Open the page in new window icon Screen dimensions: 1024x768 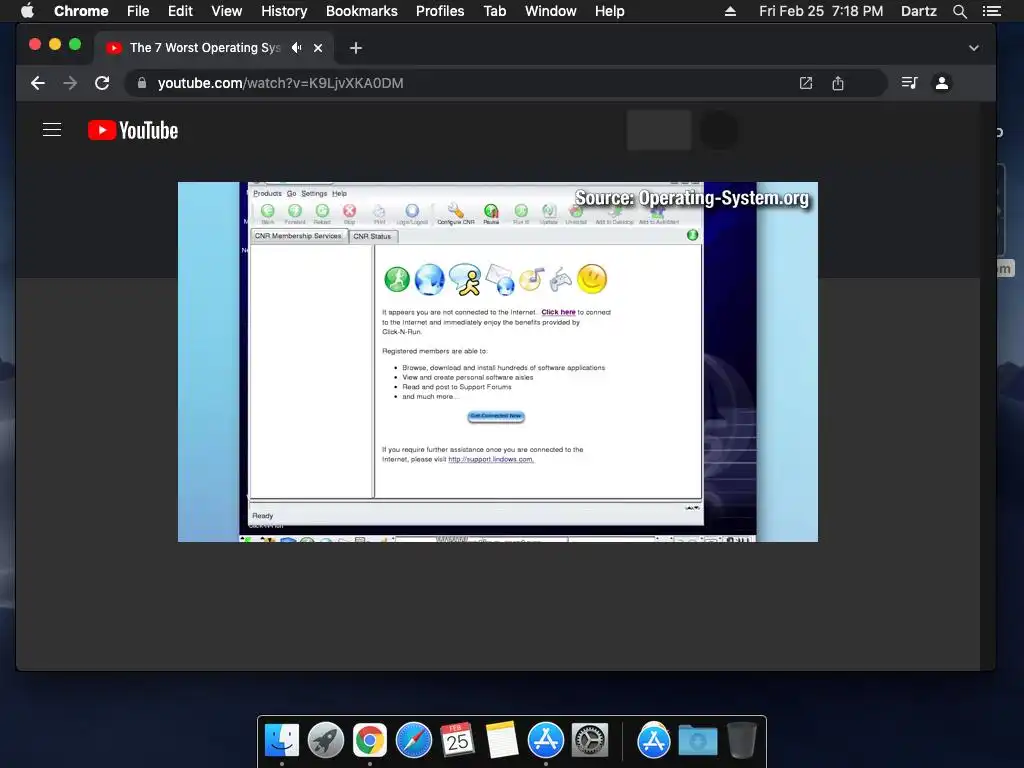pyautogui.click(x=806, y=83)
